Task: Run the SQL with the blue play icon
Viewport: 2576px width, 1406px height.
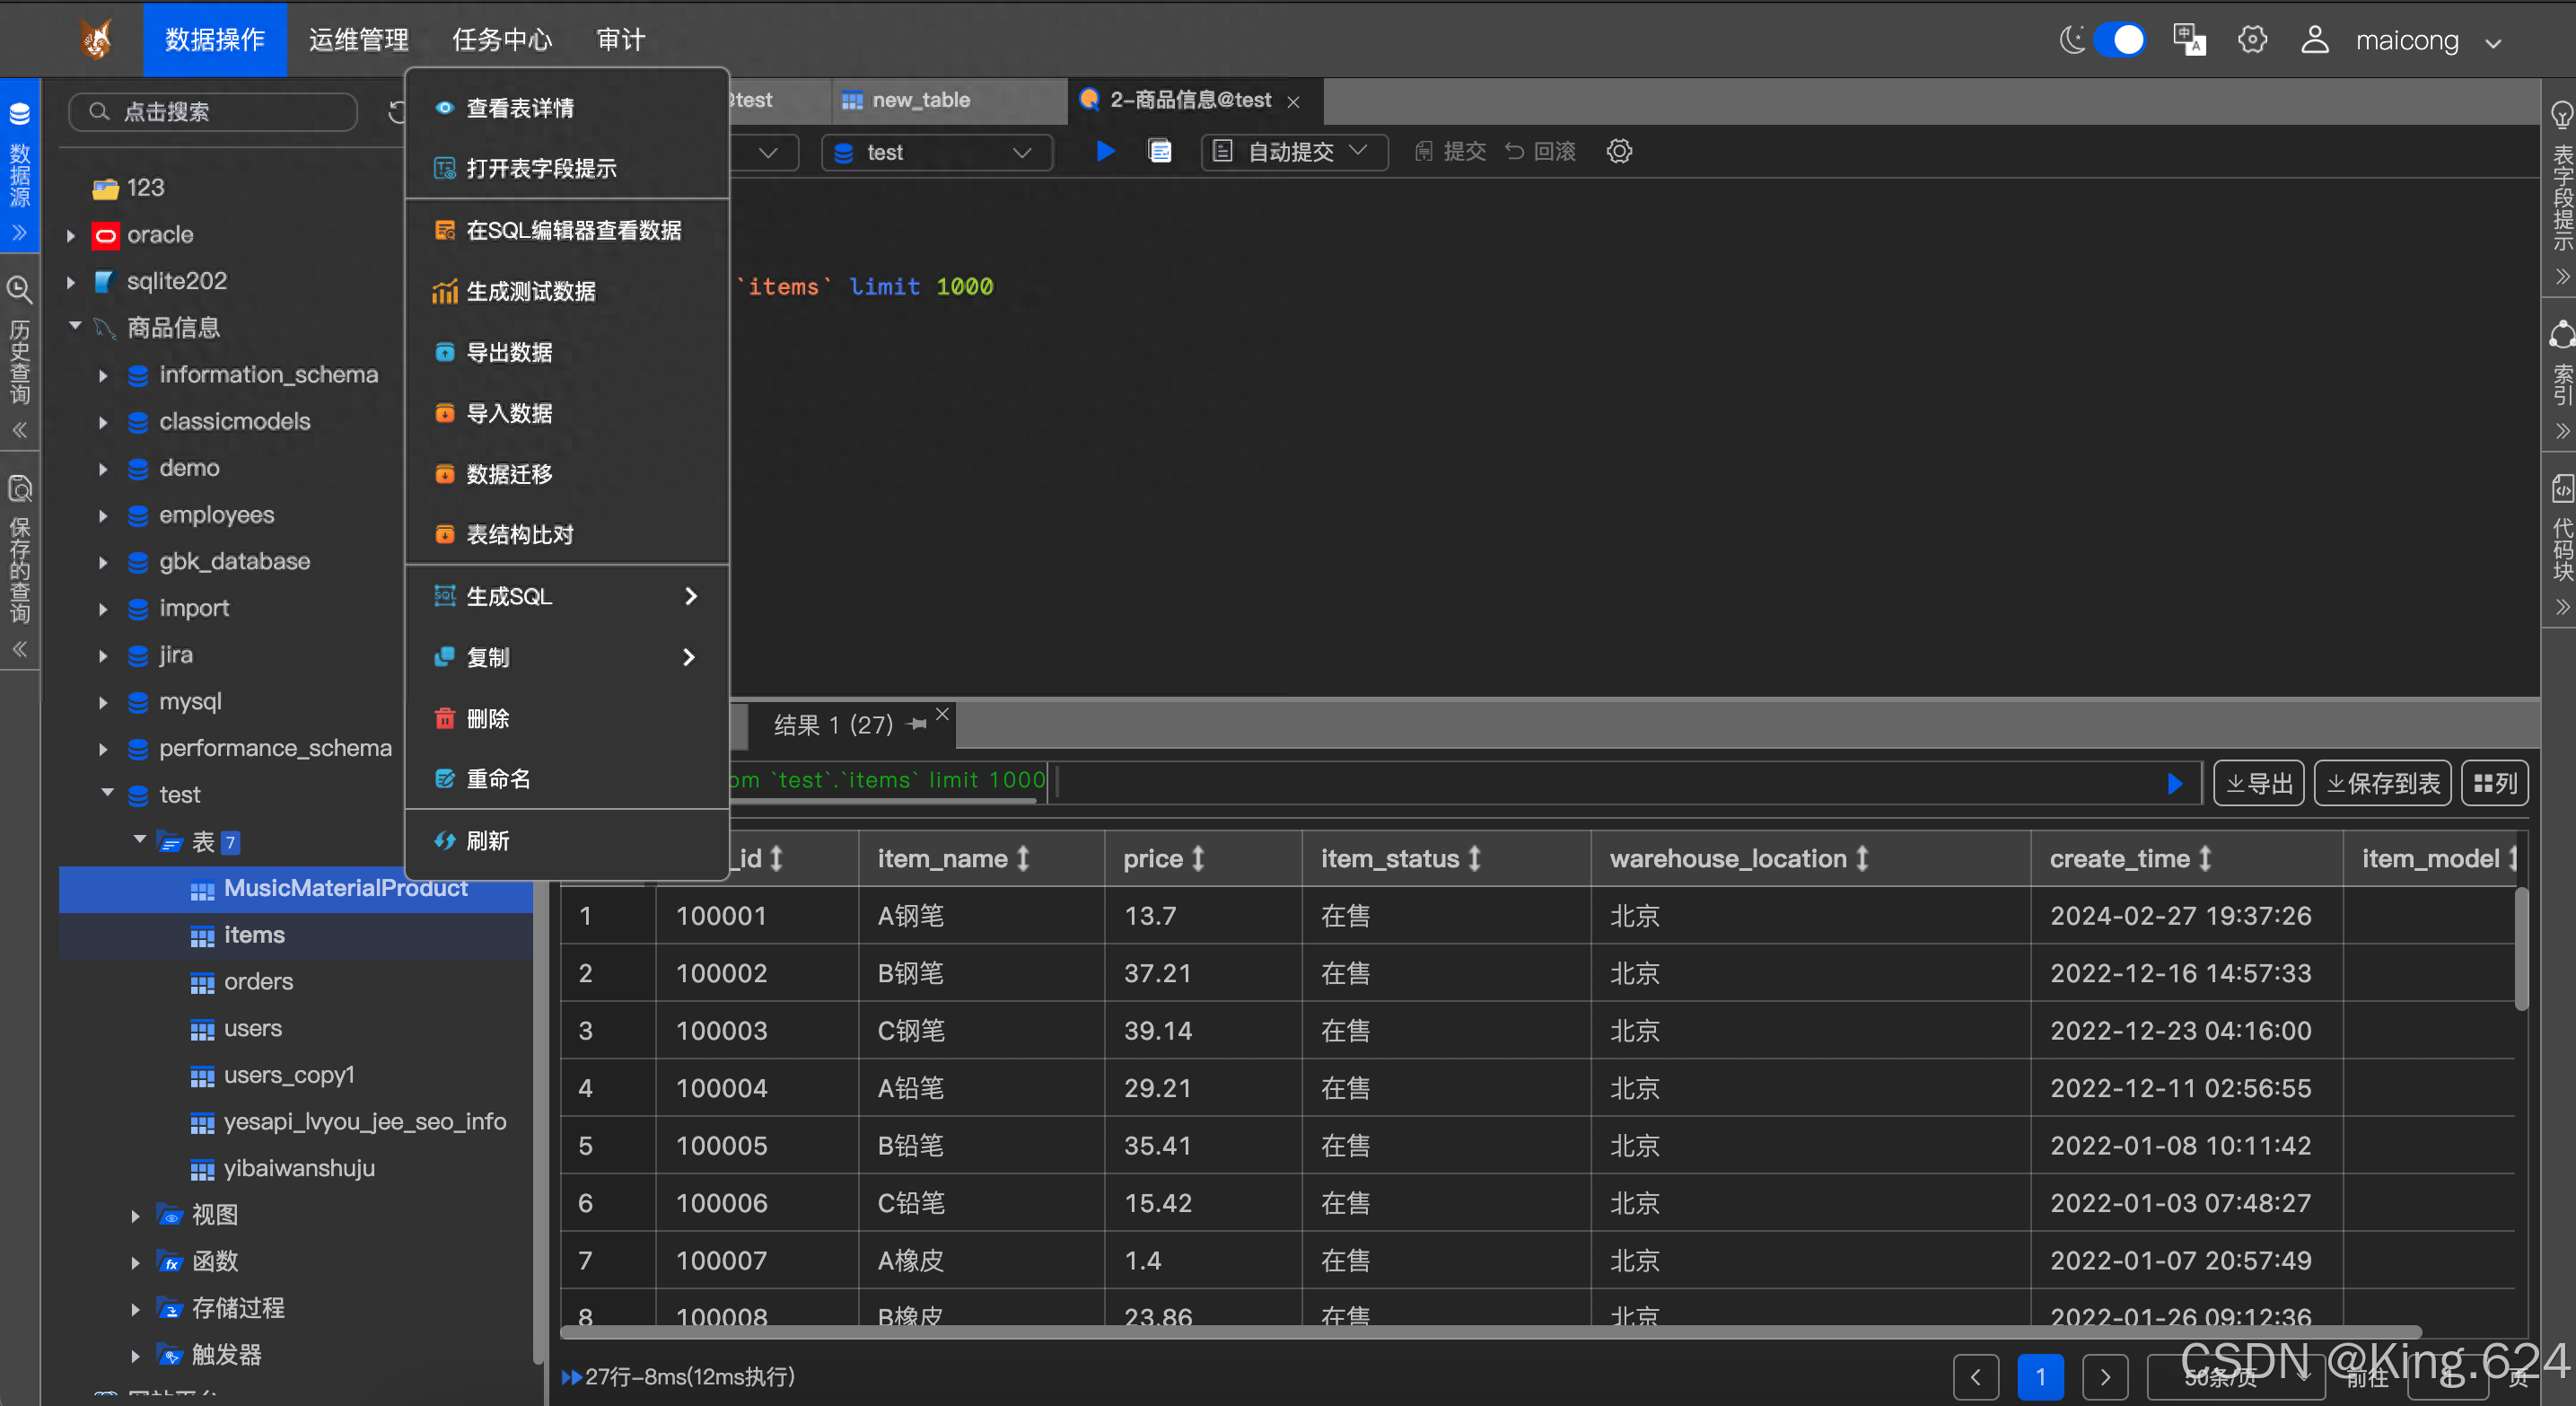Action: (x=1105, y=151)
